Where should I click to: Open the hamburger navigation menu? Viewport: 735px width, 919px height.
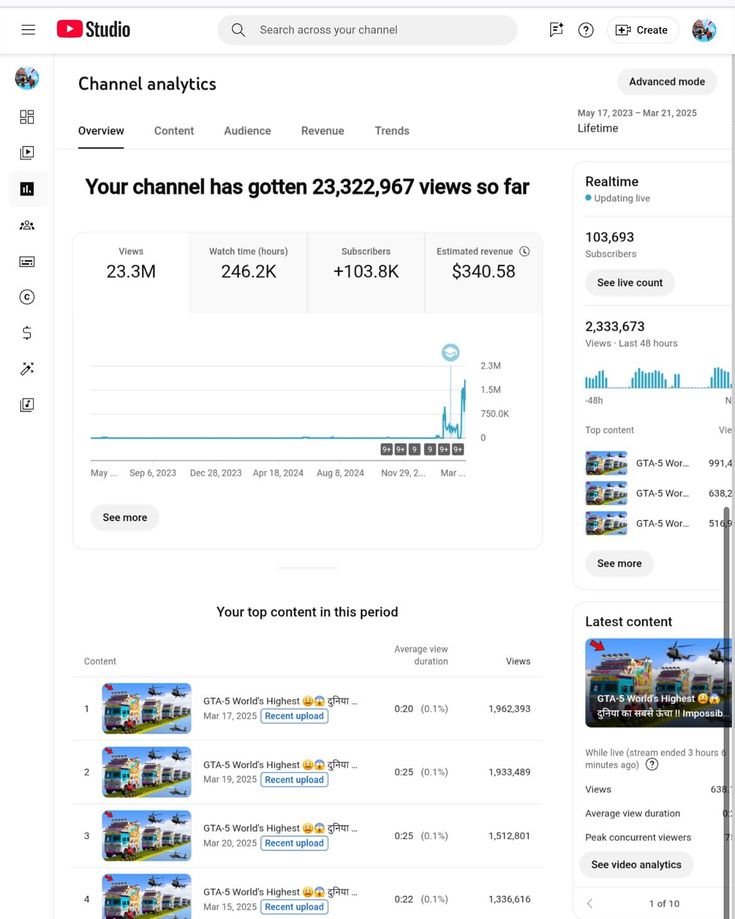pyautogui.click(x=28, y=30)
